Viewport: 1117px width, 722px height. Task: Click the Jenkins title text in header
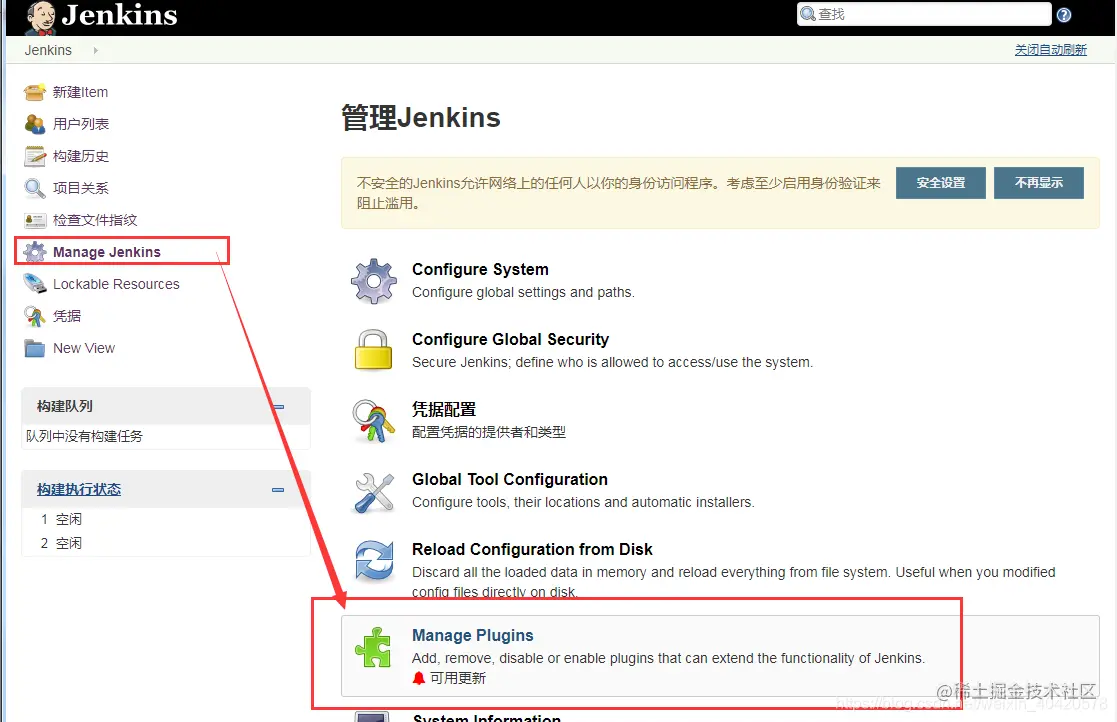pyautogui.click(x=119, y=15)
